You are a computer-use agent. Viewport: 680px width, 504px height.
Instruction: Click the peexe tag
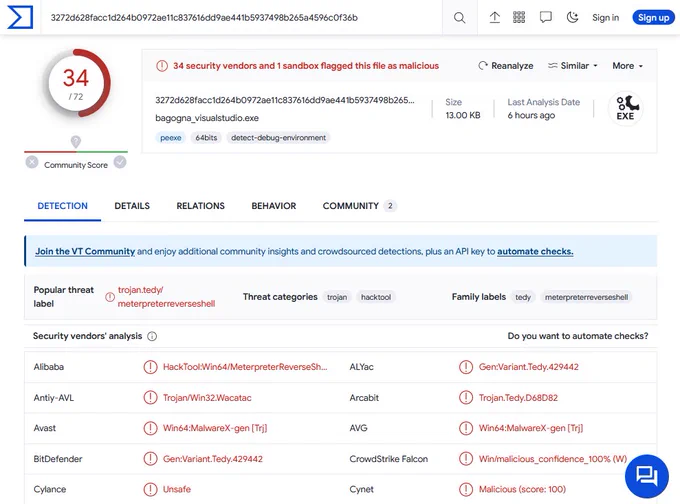click(170, 138)
